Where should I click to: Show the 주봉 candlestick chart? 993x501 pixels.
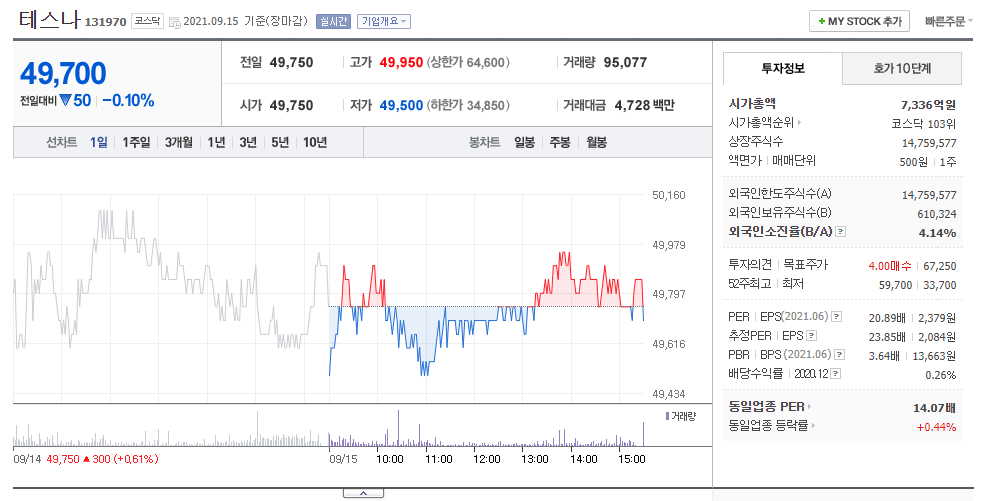pyautogui.click(x=560, y=143)
